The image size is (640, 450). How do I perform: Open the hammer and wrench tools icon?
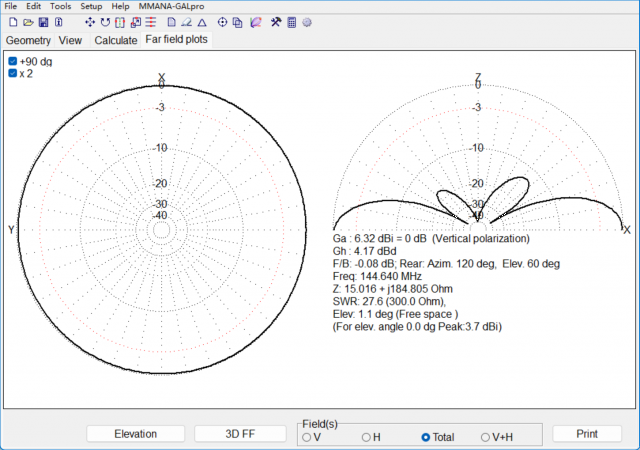click(x=275, y=22)
